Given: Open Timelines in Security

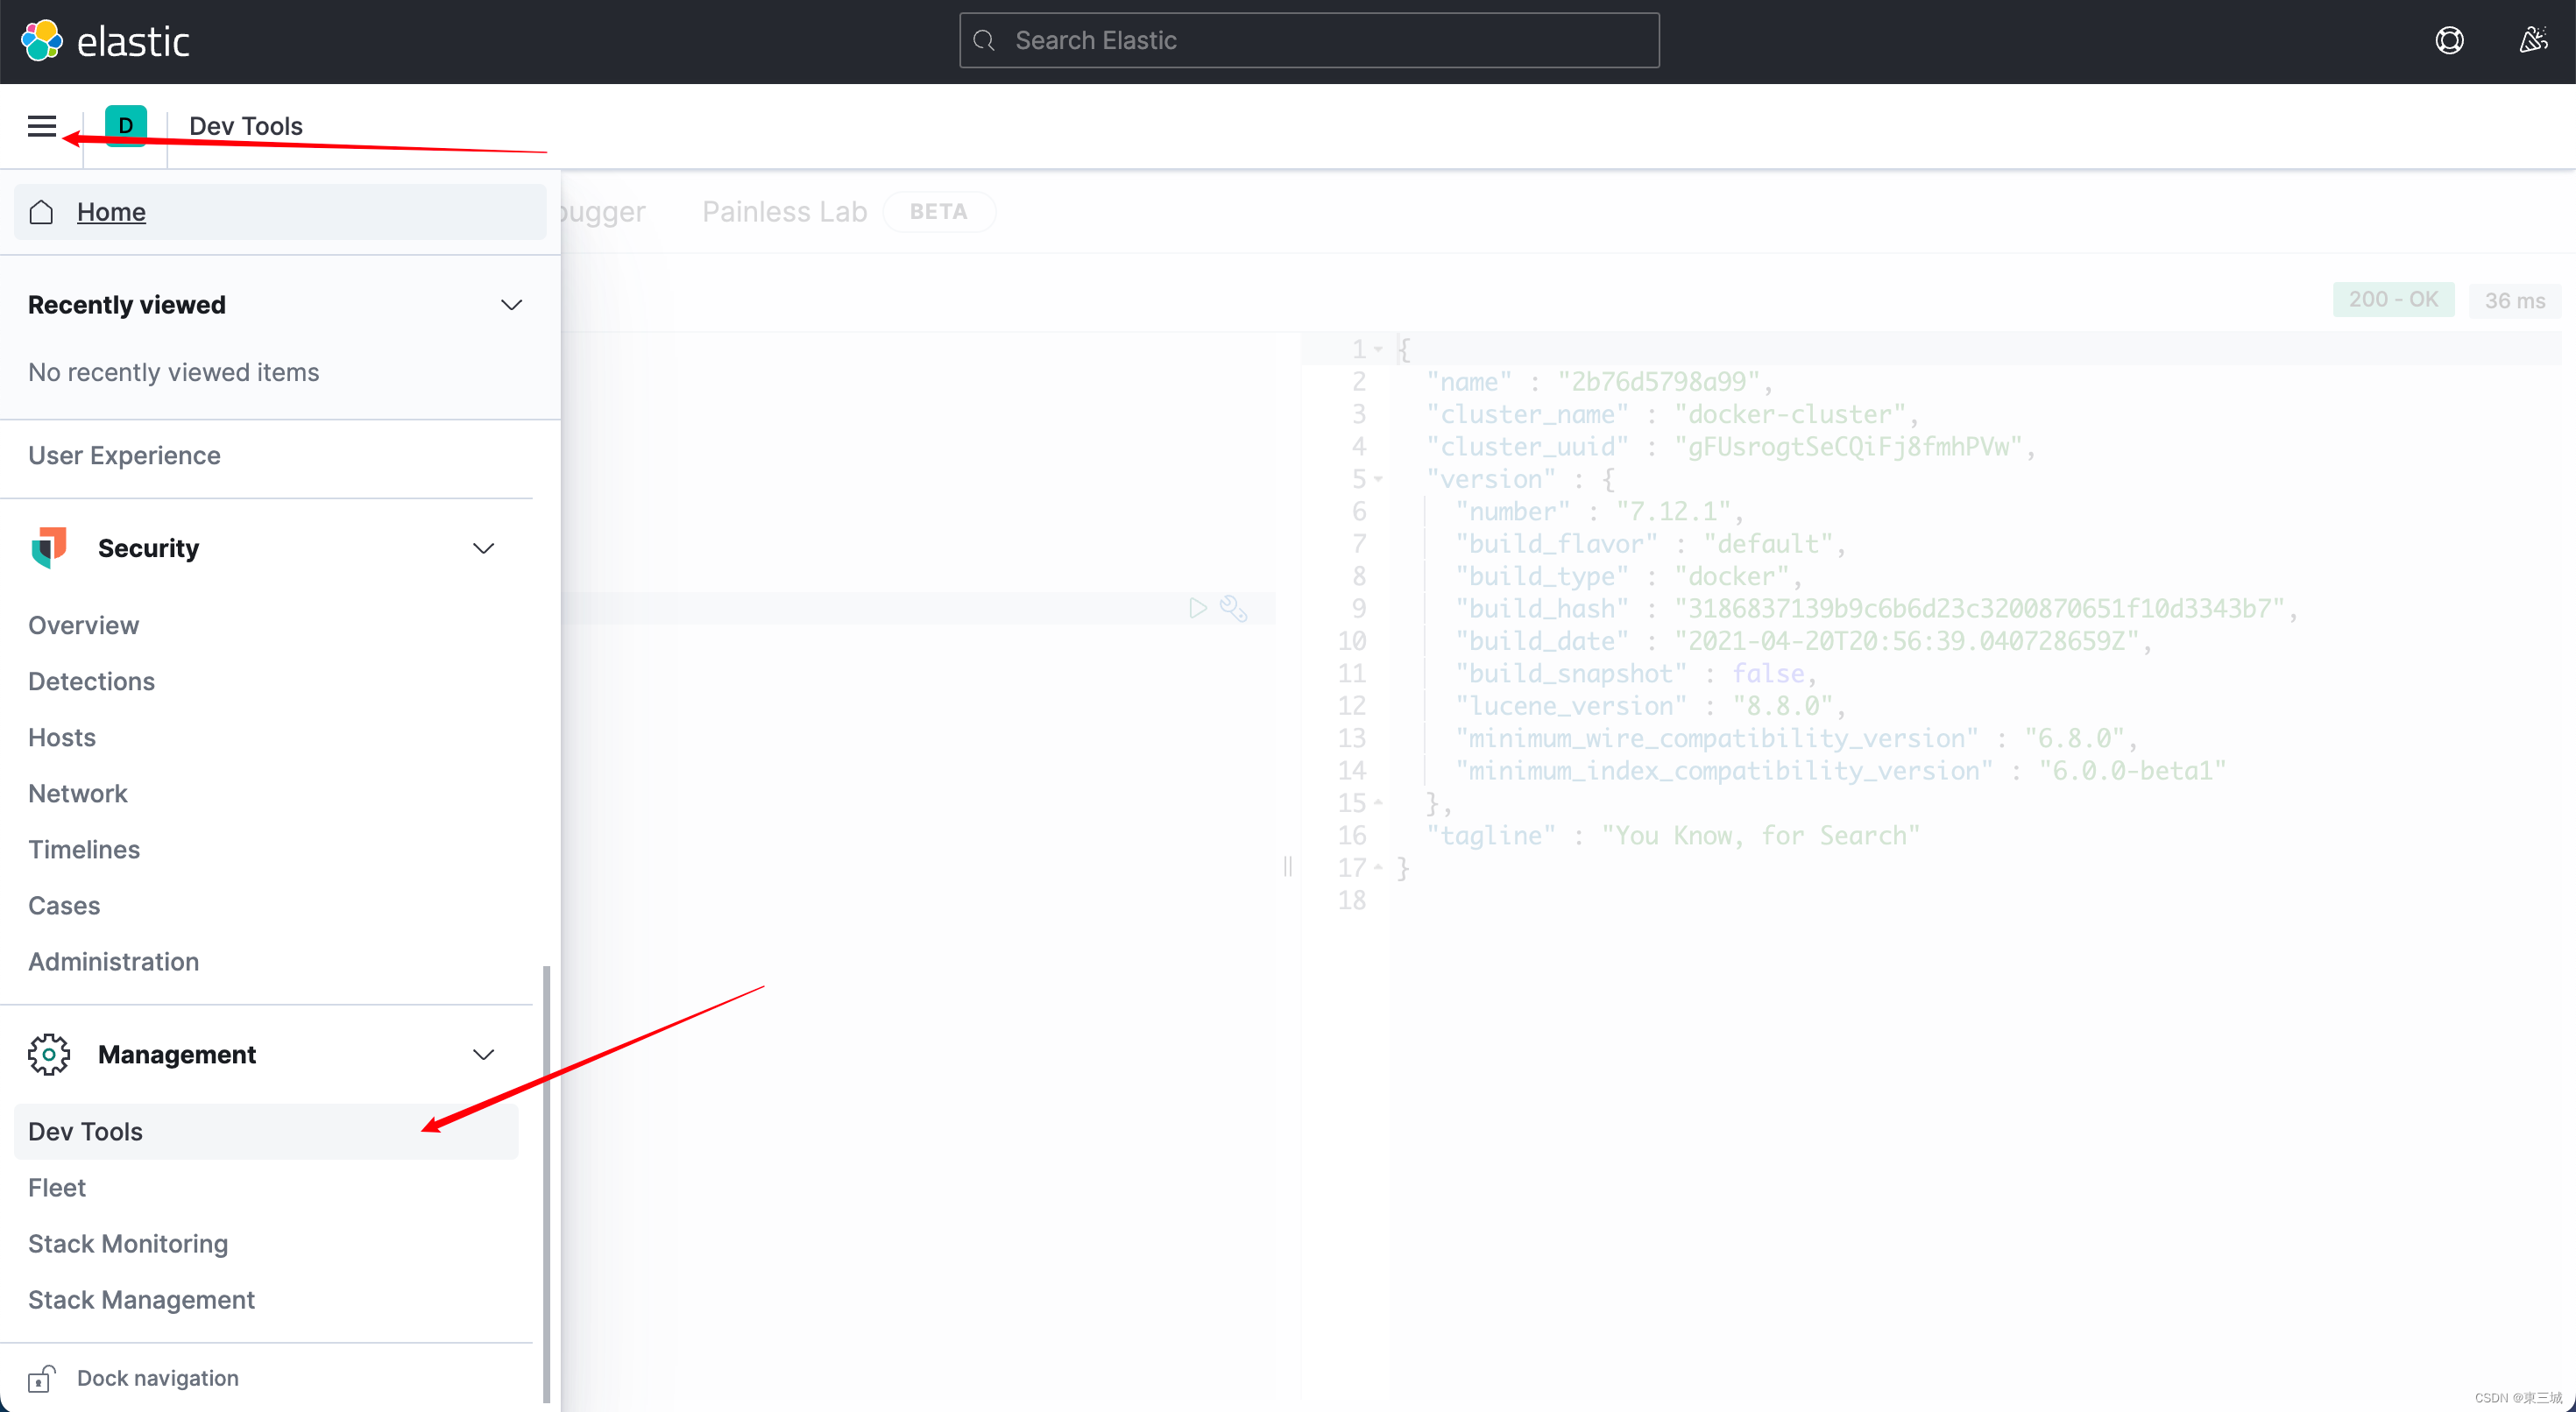Looking at the screenshot, I should pyautogui.click(x=84, y=849).
